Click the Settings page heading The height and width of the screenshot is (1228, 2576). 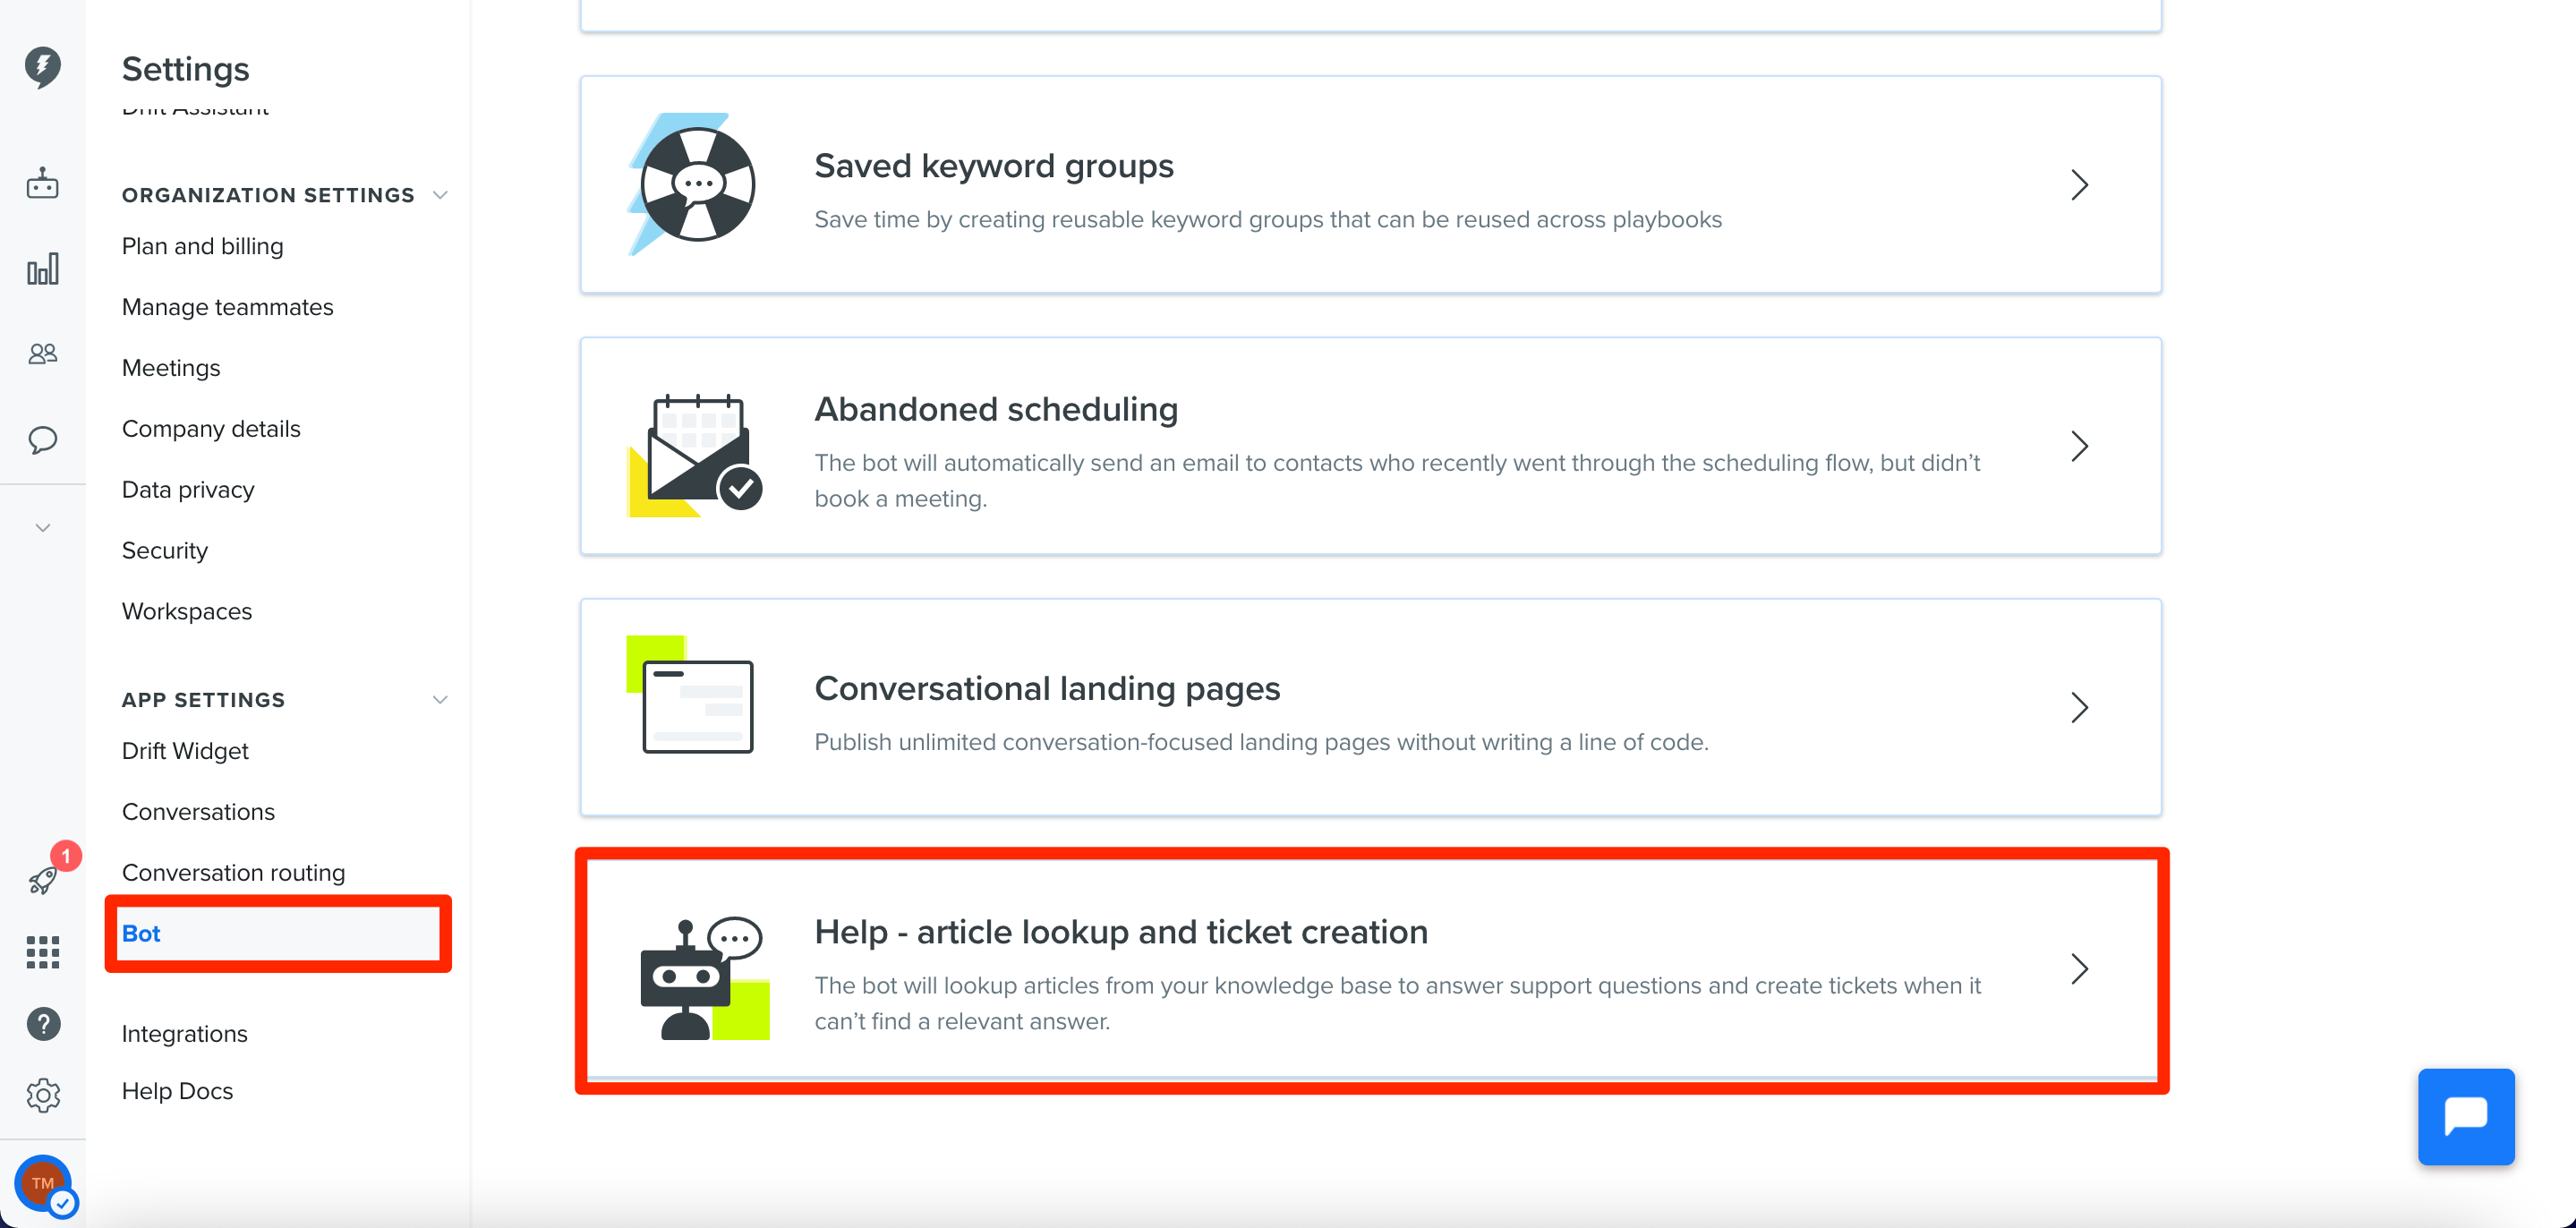185,69
